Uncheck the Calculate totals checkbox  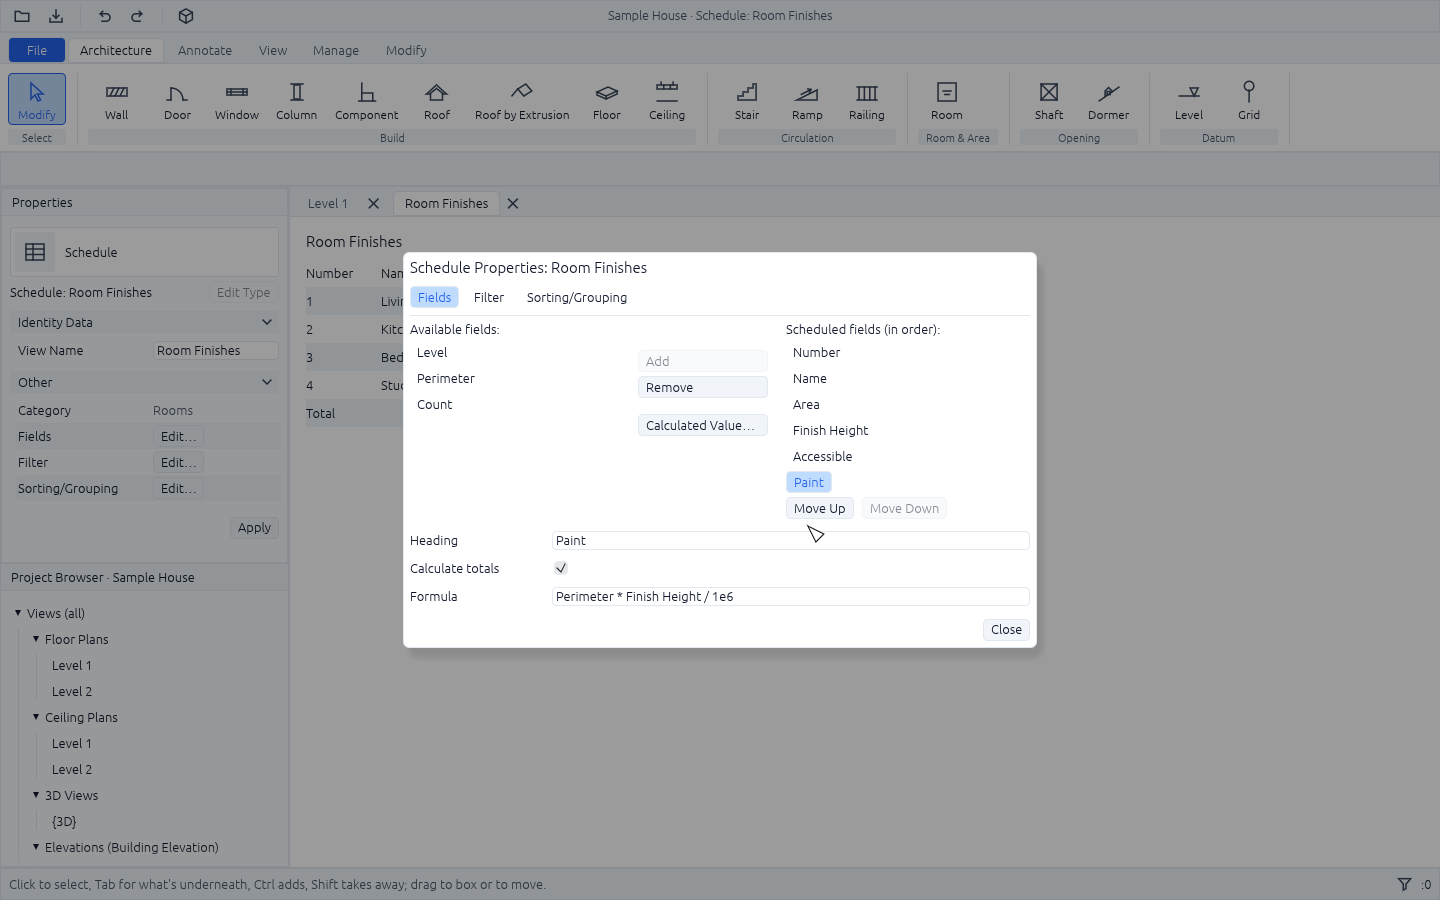click(x=561, y=568)
